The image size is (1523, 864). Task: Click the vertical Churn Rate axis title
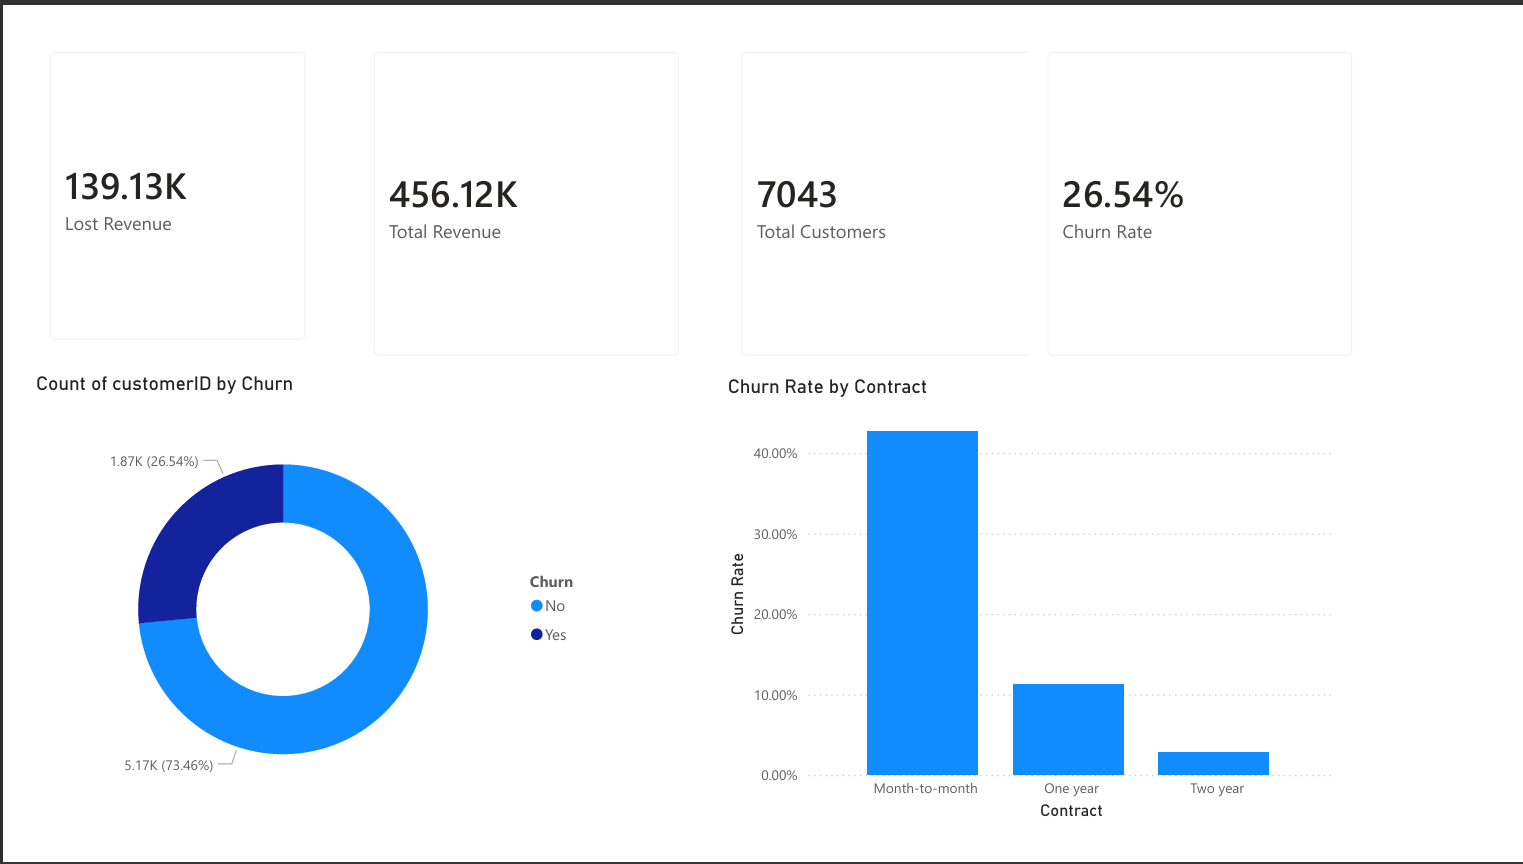tap(738, 594)
